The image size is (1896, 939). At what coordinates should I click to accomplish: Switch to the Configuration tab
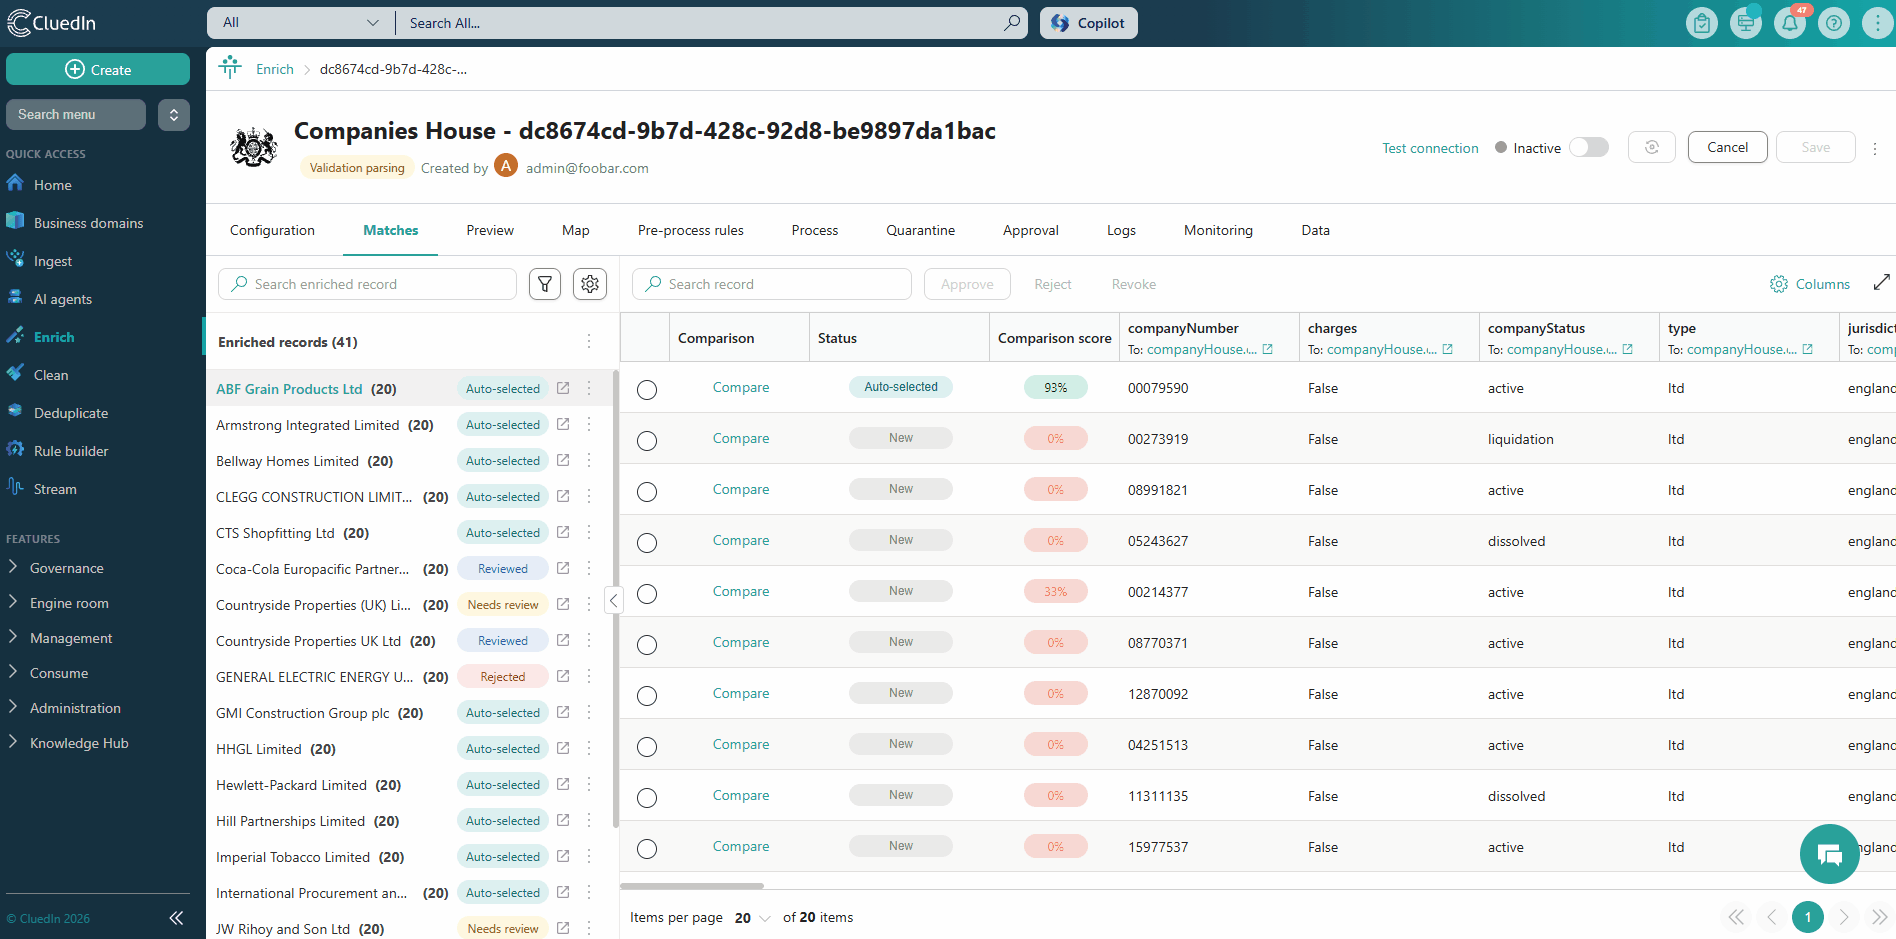[x=272, y=230]
